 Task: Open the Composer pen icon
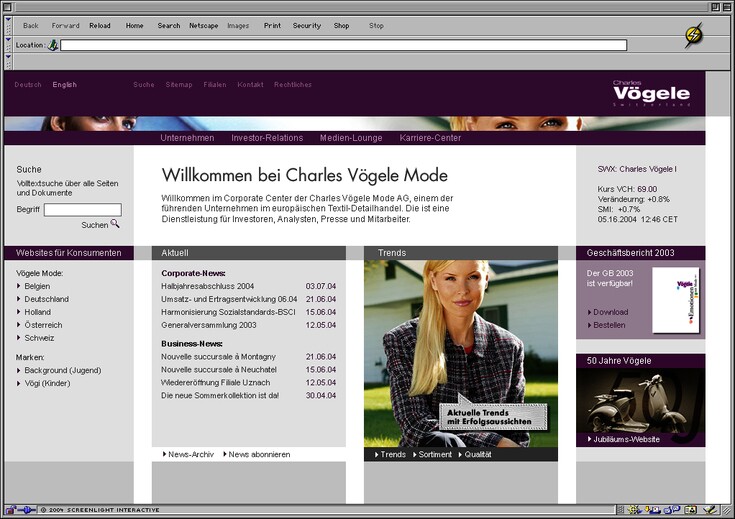[x=710, y=510]
